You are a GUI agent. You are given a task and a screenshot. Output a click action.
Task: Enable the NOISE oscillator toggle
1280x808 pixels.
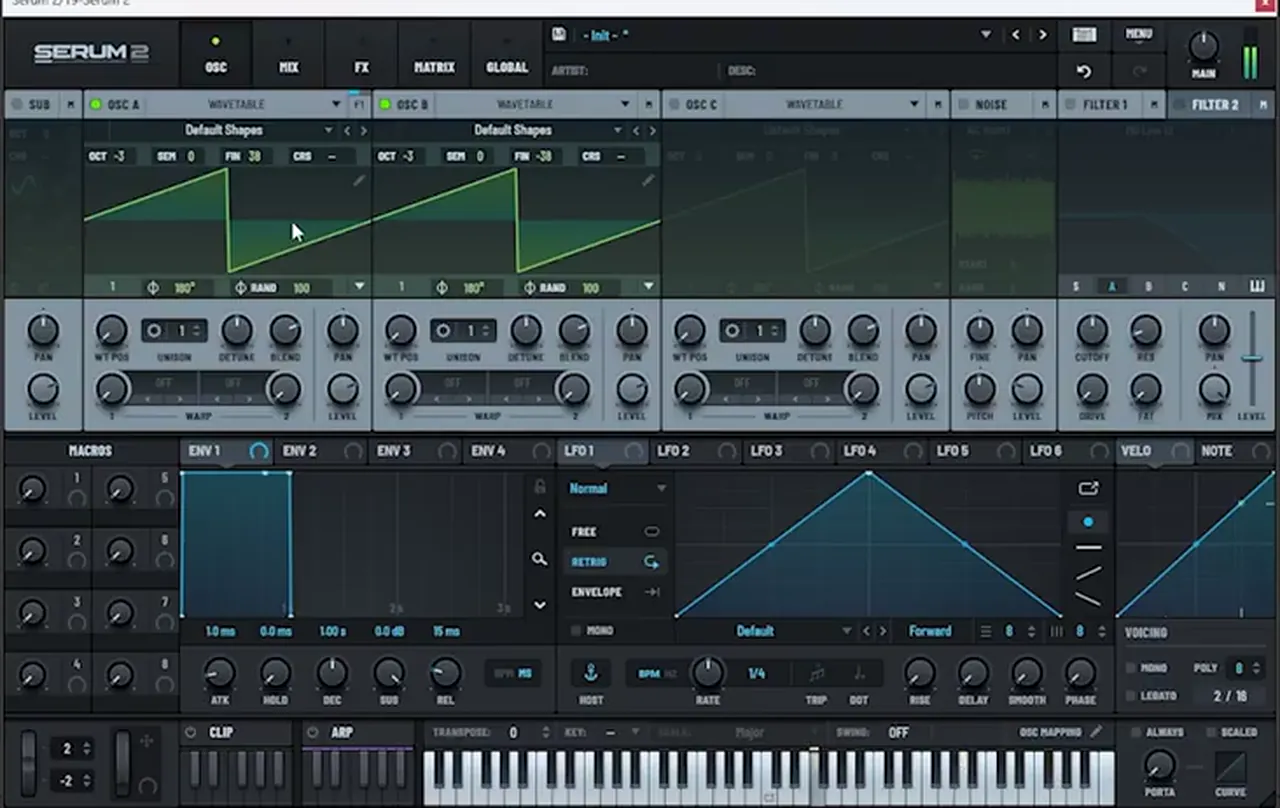coord(963,104)
